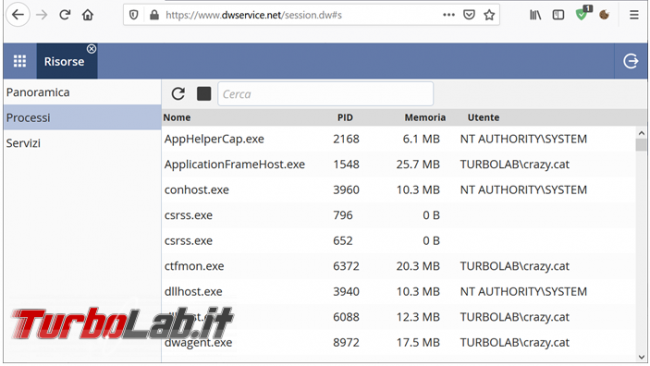Click the stop process square button
Viewport: 650px width, 366px height.
coord(204,94)
